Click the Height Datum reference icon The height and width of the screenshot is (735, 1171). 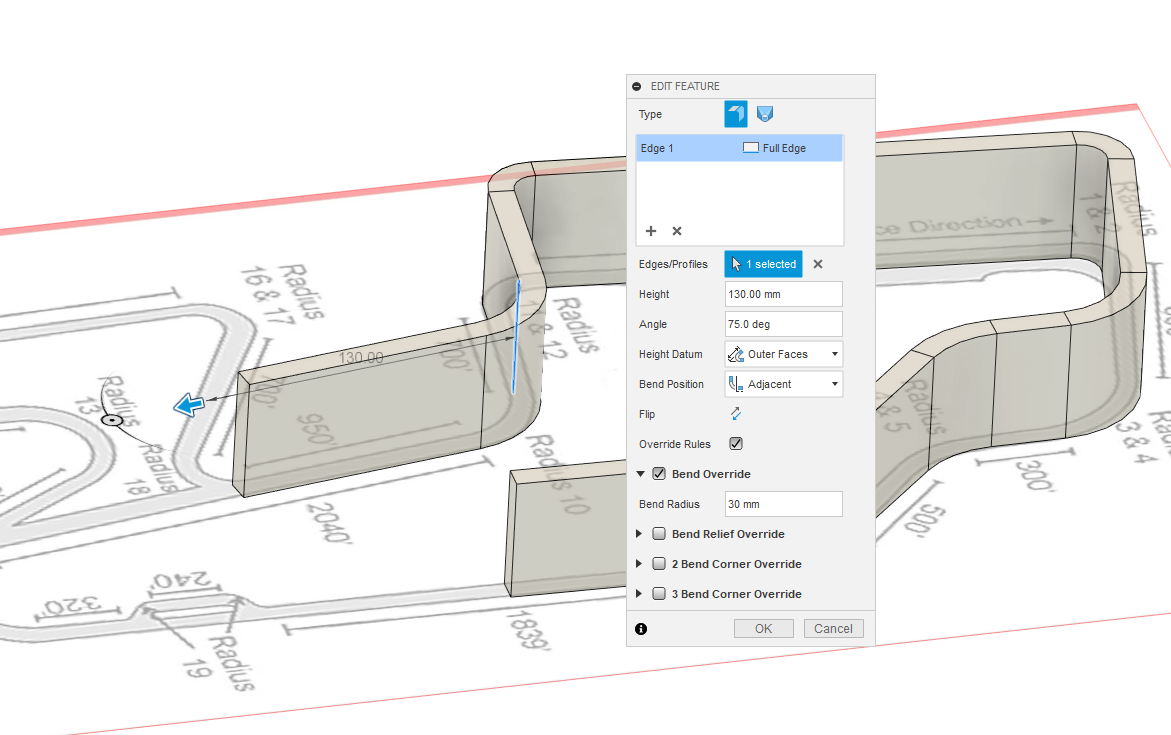point(735,353)
